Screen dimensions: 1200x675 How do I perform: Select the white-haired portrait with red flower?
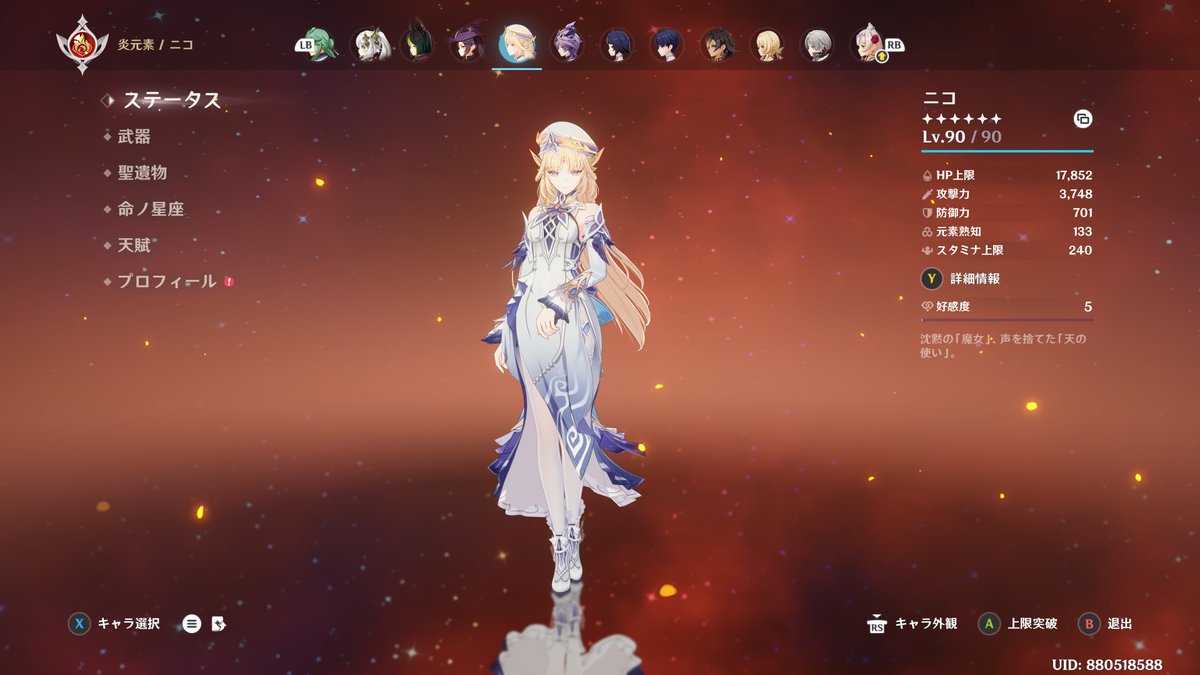pyautogui.click(x=867, y=45)
